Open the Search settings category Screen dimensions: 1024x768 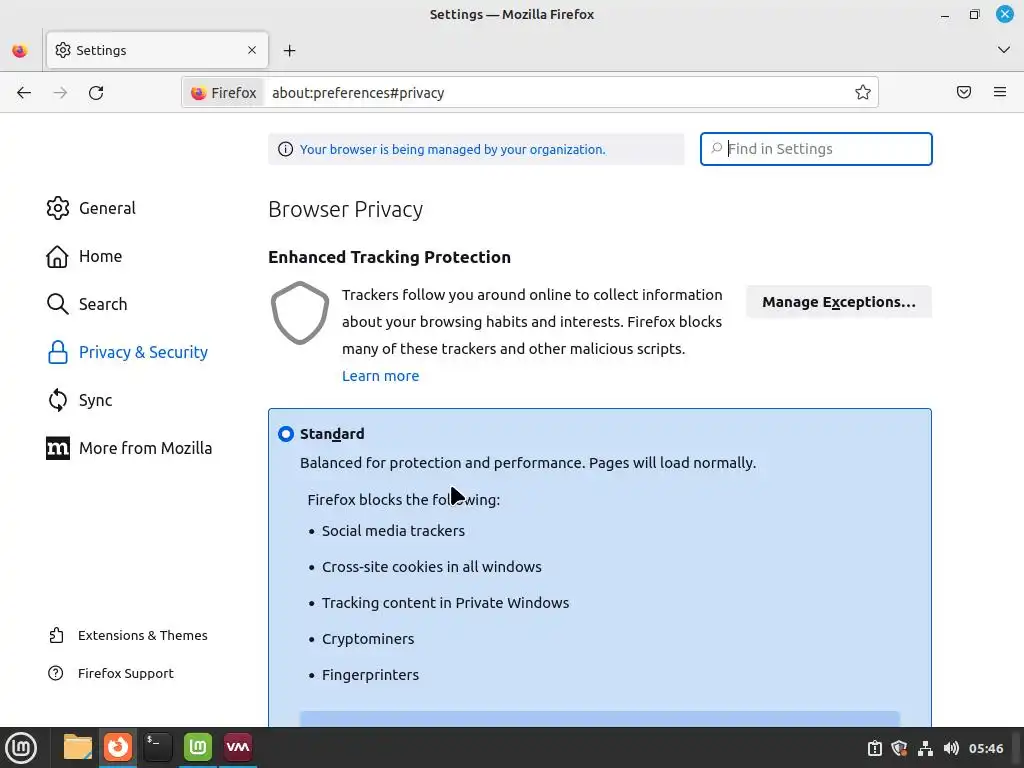tap(103, 304)
